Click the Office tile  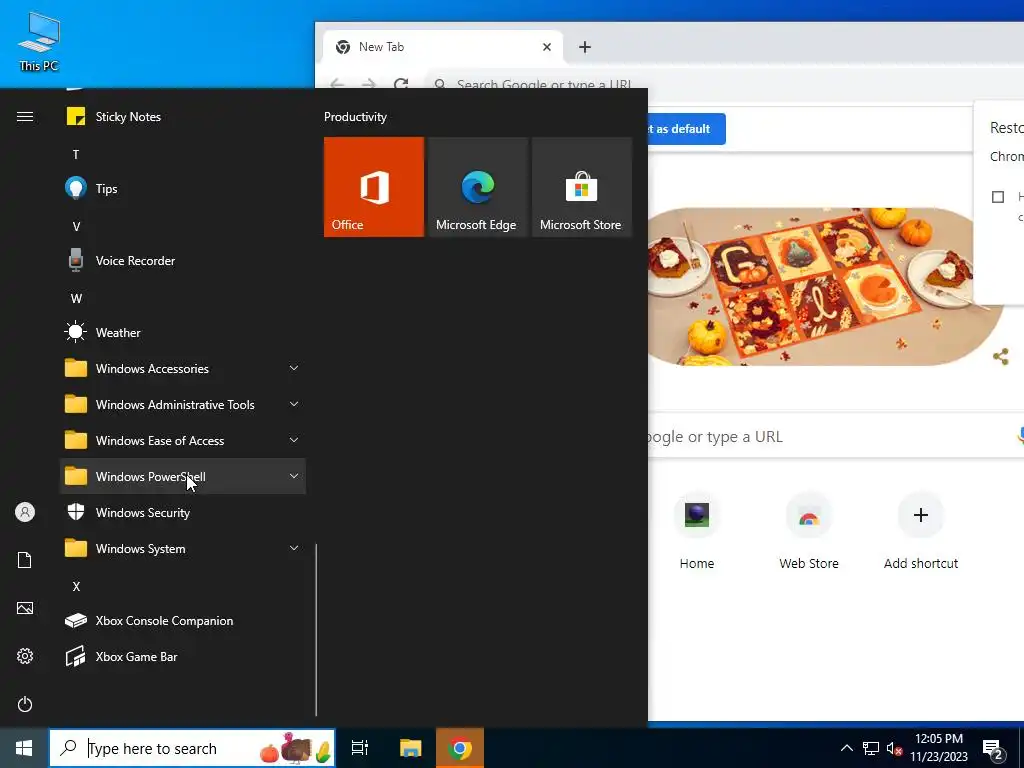pos(374,187)
